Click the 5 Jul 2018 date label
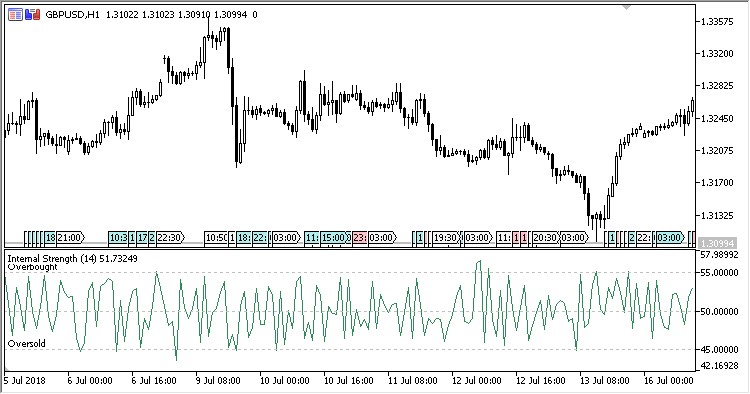This screenshot has width=750, height=394. (x=25, y=381)
